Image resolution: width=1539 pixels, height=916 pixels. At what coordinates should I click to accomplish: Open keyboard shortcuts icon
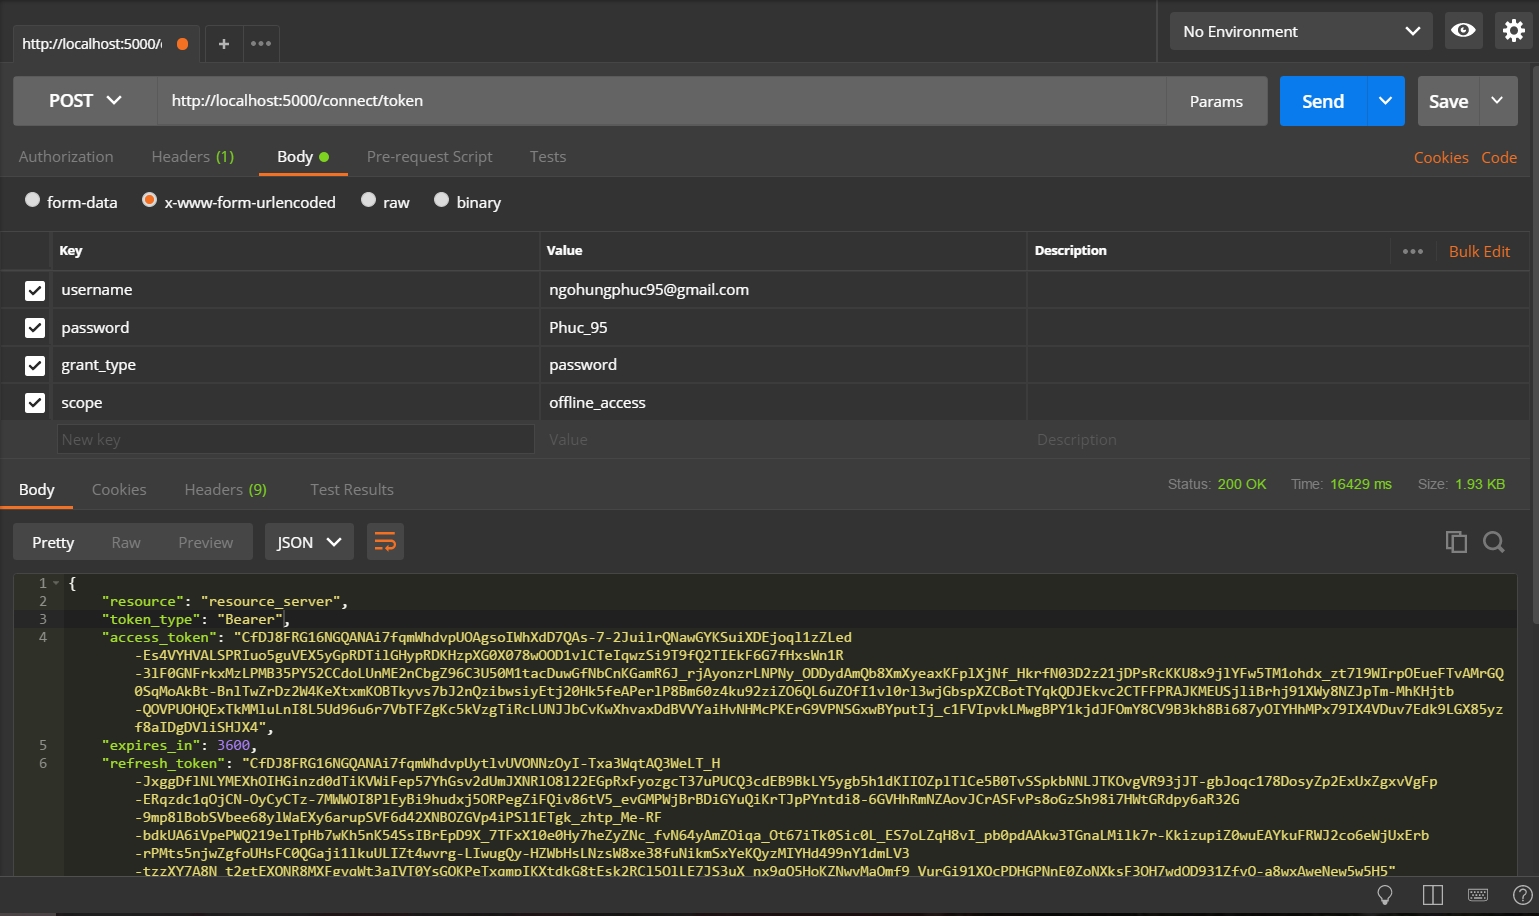point(1477,895)
